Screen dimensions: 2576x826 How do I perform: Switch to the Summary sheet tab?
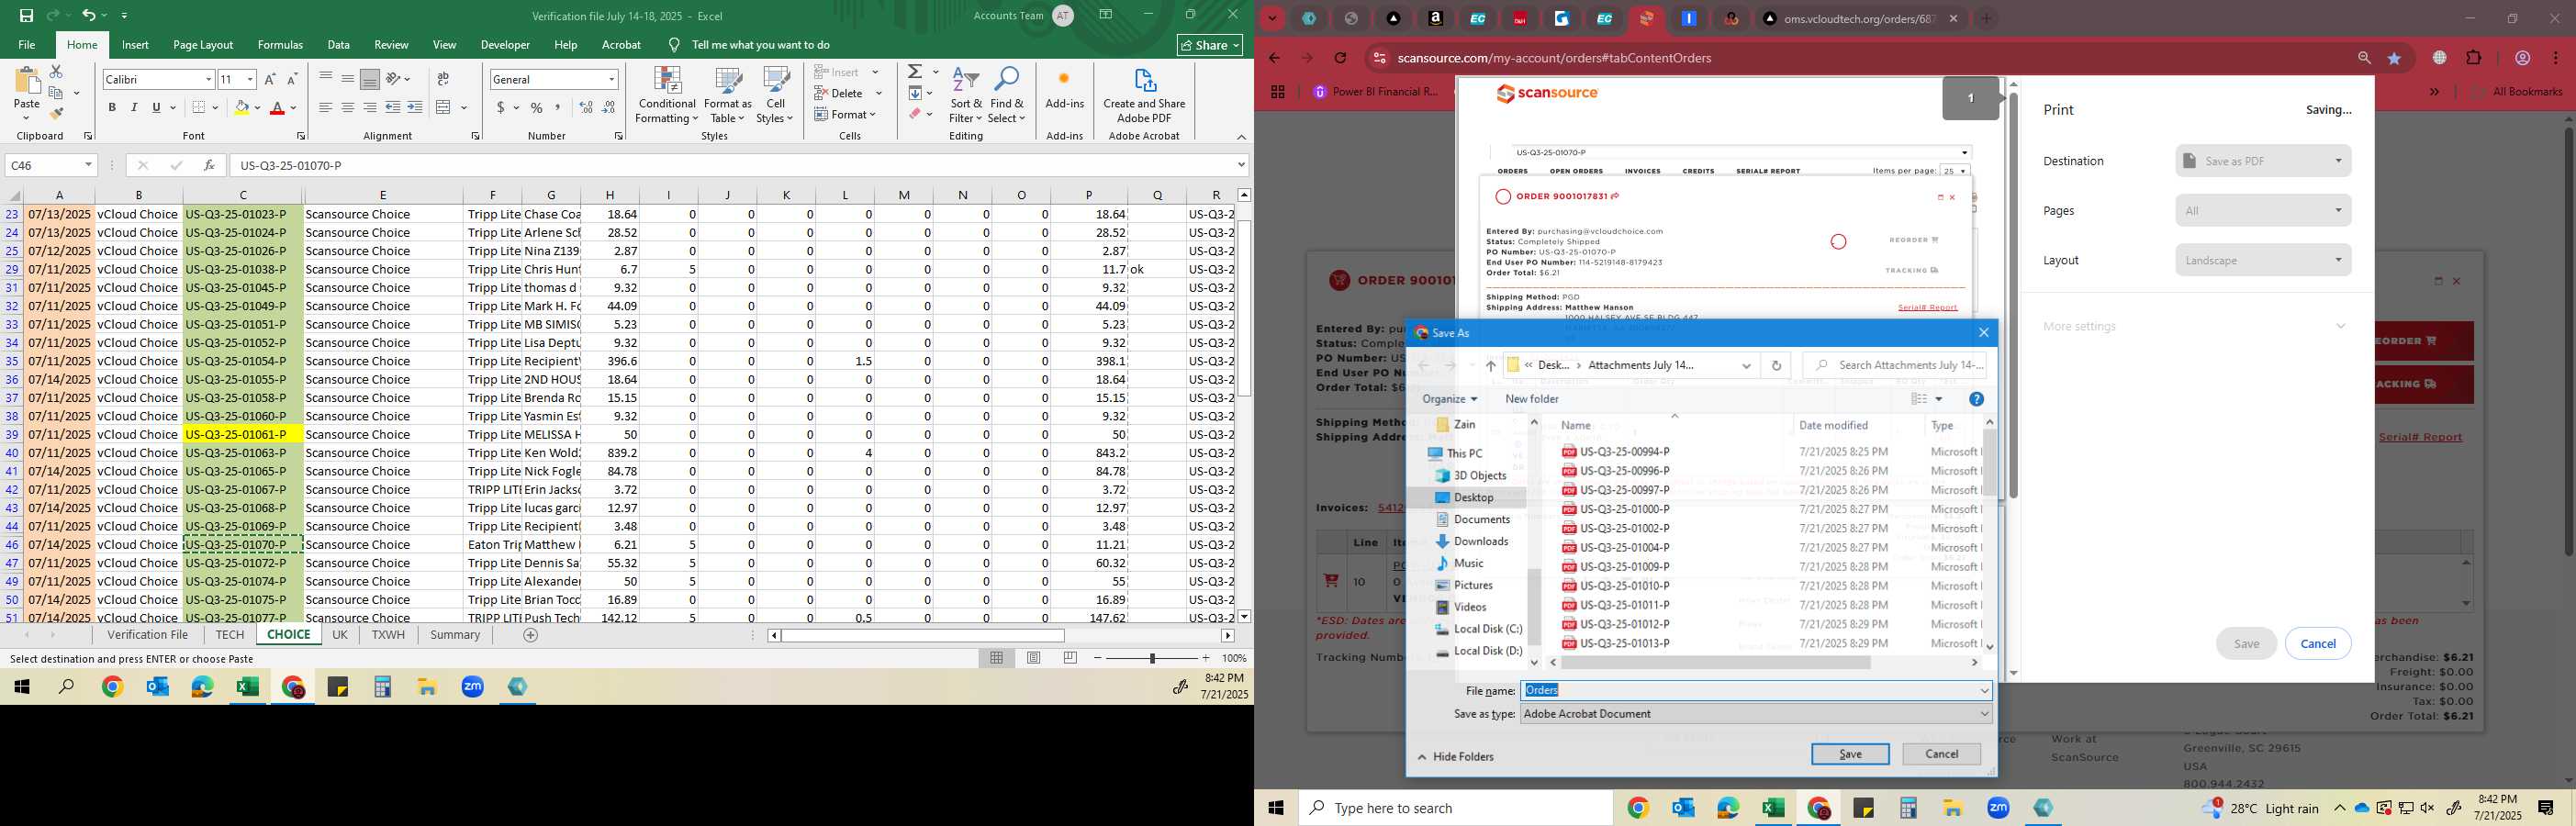tap(455, 635)
